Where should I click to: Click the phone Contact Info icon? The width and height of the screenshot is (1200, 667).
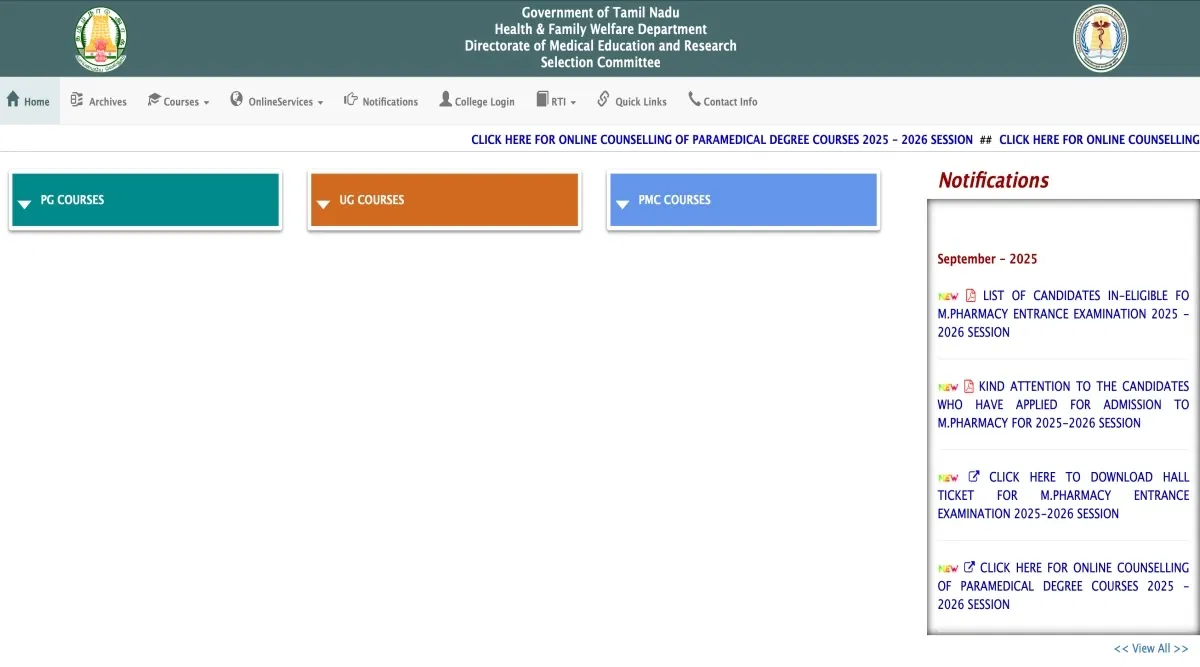tap(694, 99)
